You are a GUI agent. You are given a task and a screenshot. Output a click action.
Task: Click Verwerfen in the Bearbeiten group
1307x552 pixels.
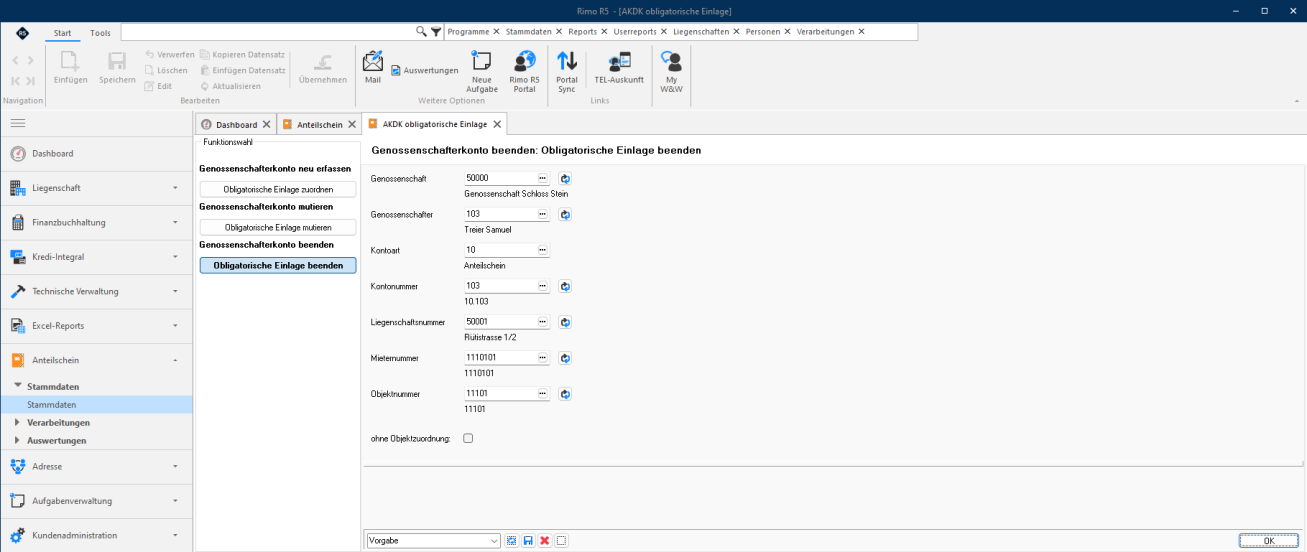tap(169, 54)
